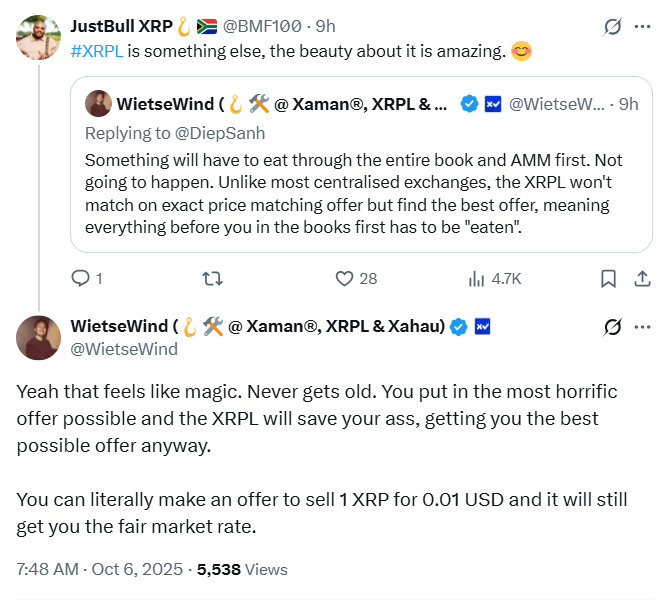Bookmark JustBull XRP's post
670x600 pixels.
click(607, 279)
